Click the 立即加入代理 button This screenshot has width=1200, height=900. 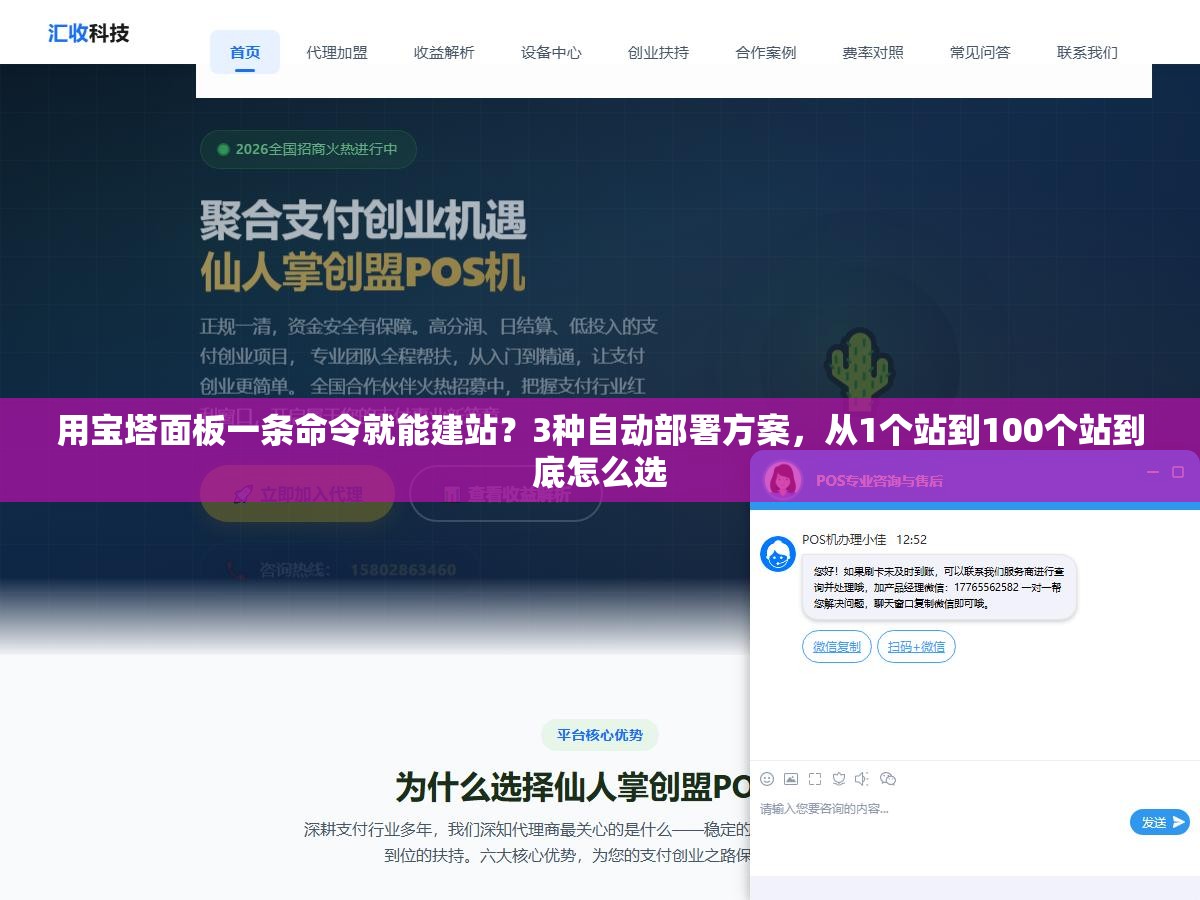(297, 493)
